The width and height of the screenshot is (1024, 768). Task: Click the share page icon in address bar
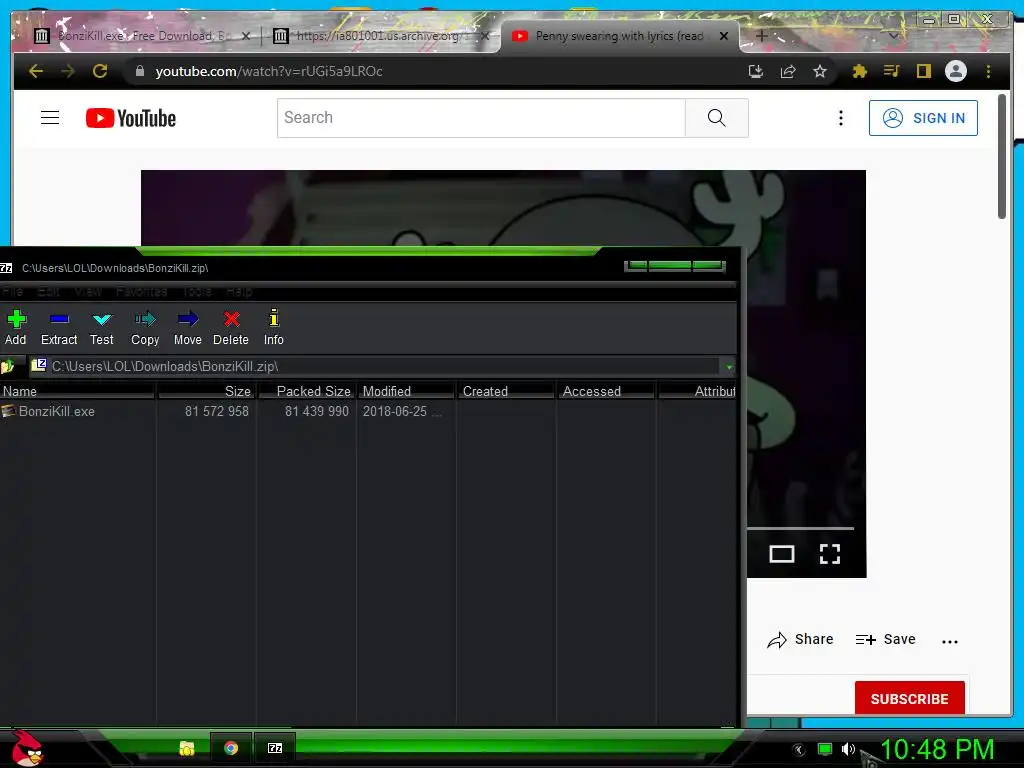[788, 71]
